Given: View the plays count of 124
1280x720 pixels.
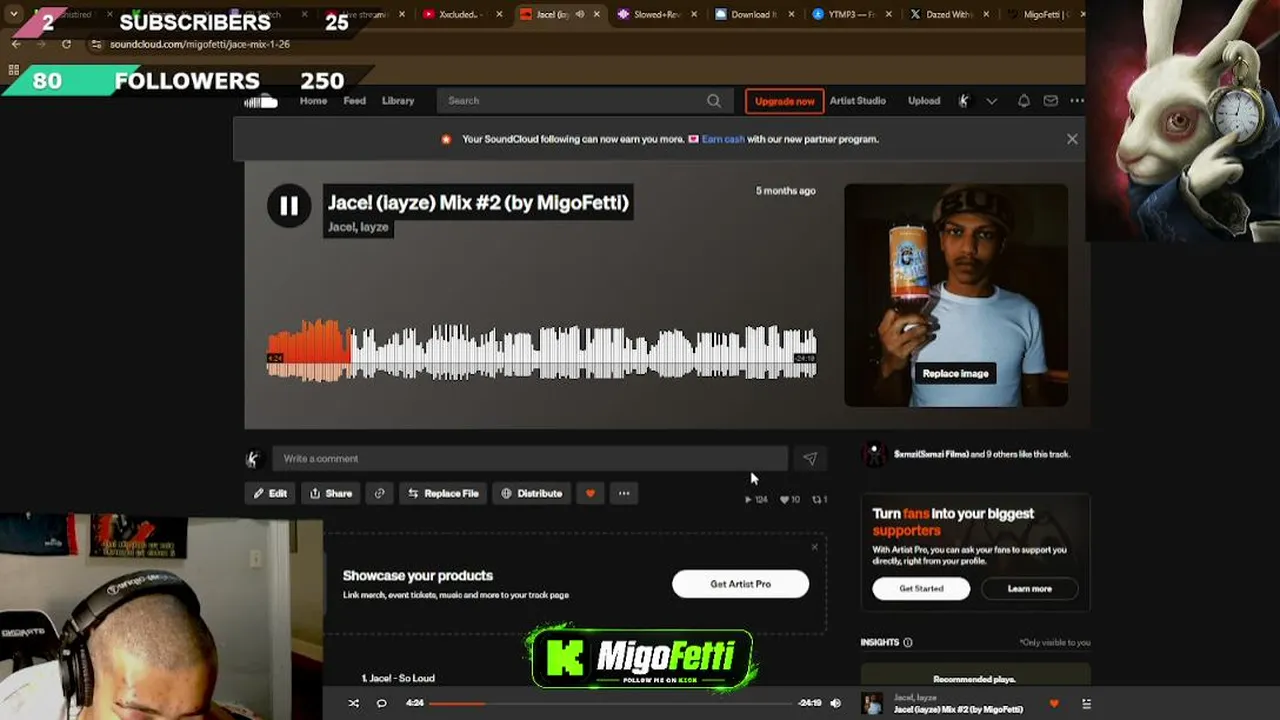Looking at the screenshot, I should pyautogui.click(x=756, y=499).
